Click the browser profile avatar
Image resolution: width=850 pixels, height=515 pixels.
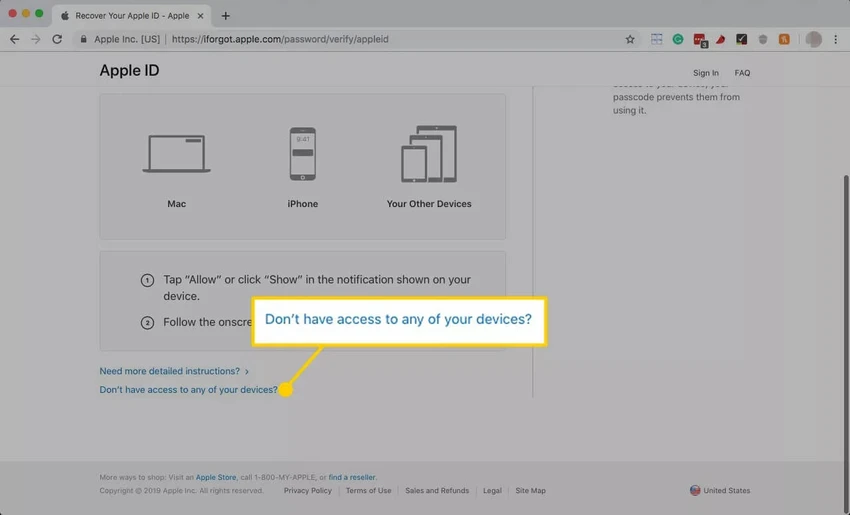point(813,39)
